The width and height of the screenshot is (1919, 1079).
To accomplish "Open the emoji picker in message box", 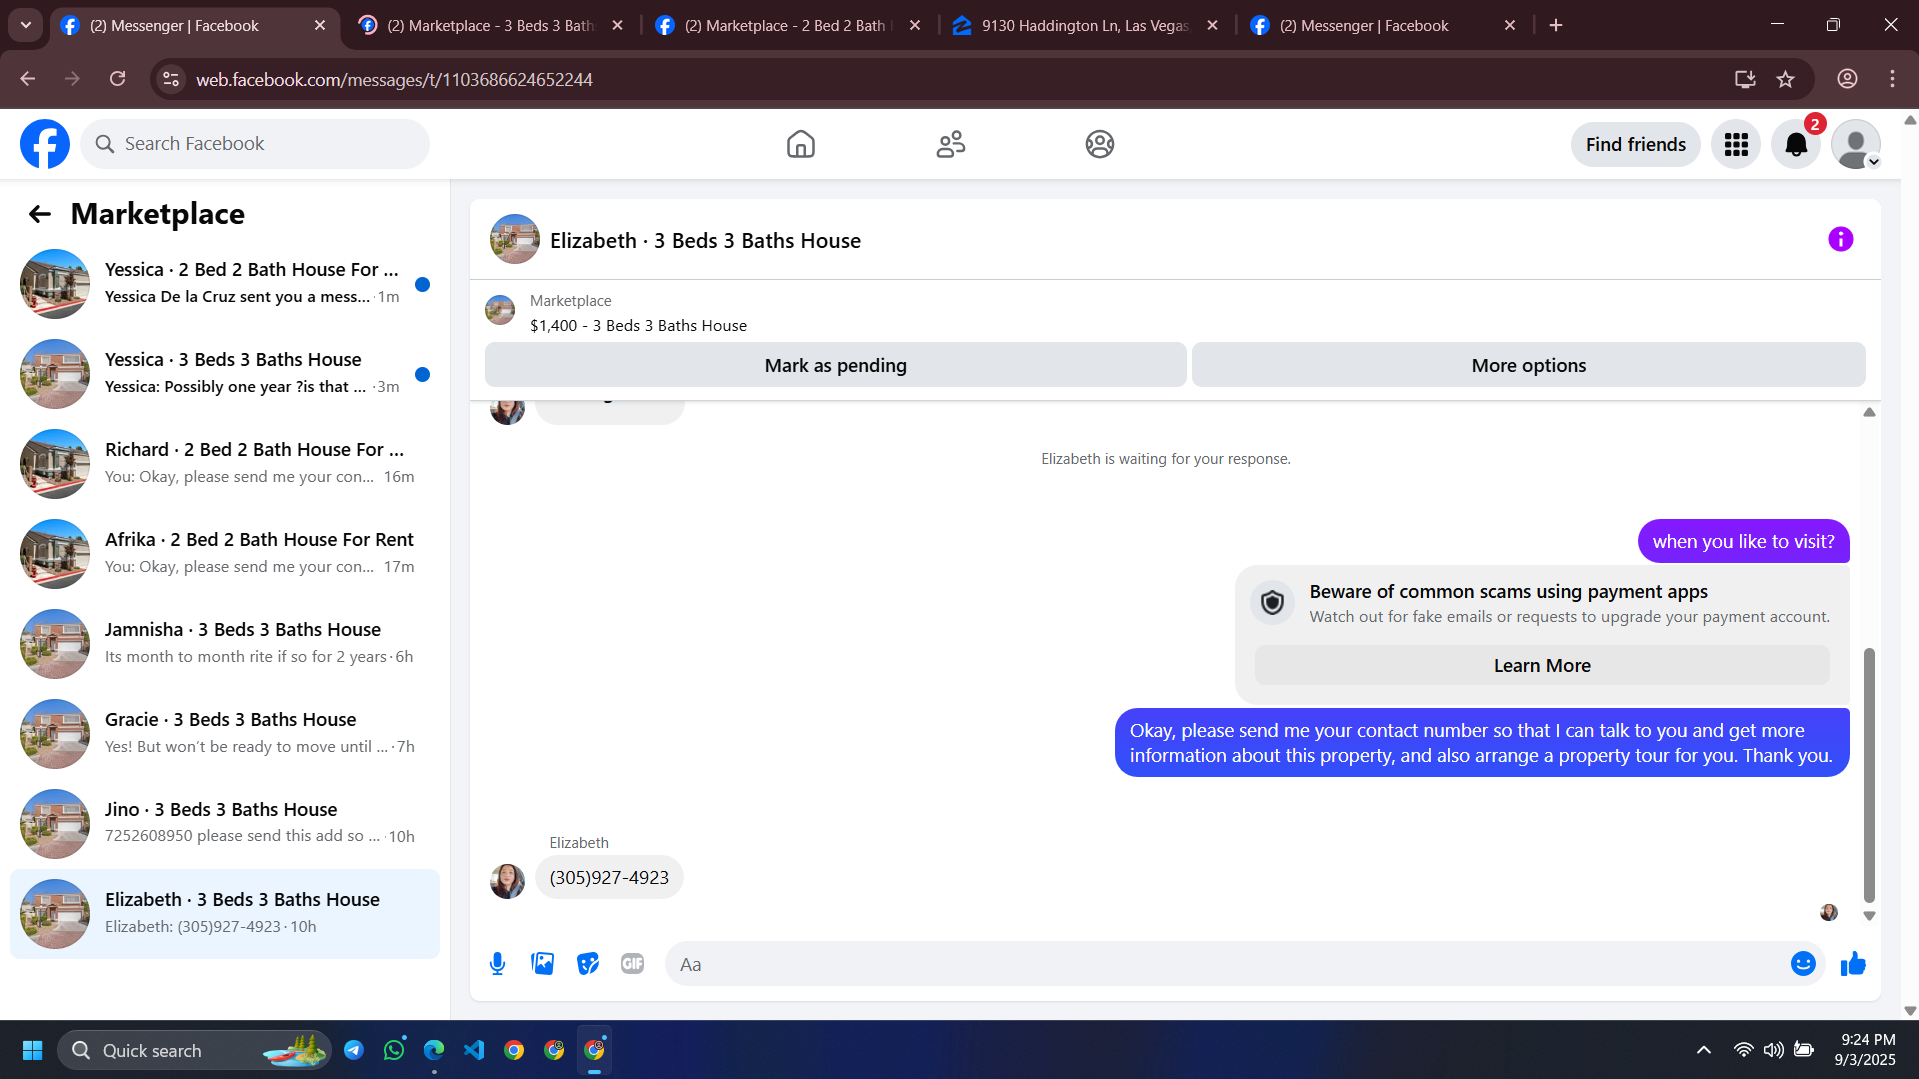I will tap(1803, 963).
